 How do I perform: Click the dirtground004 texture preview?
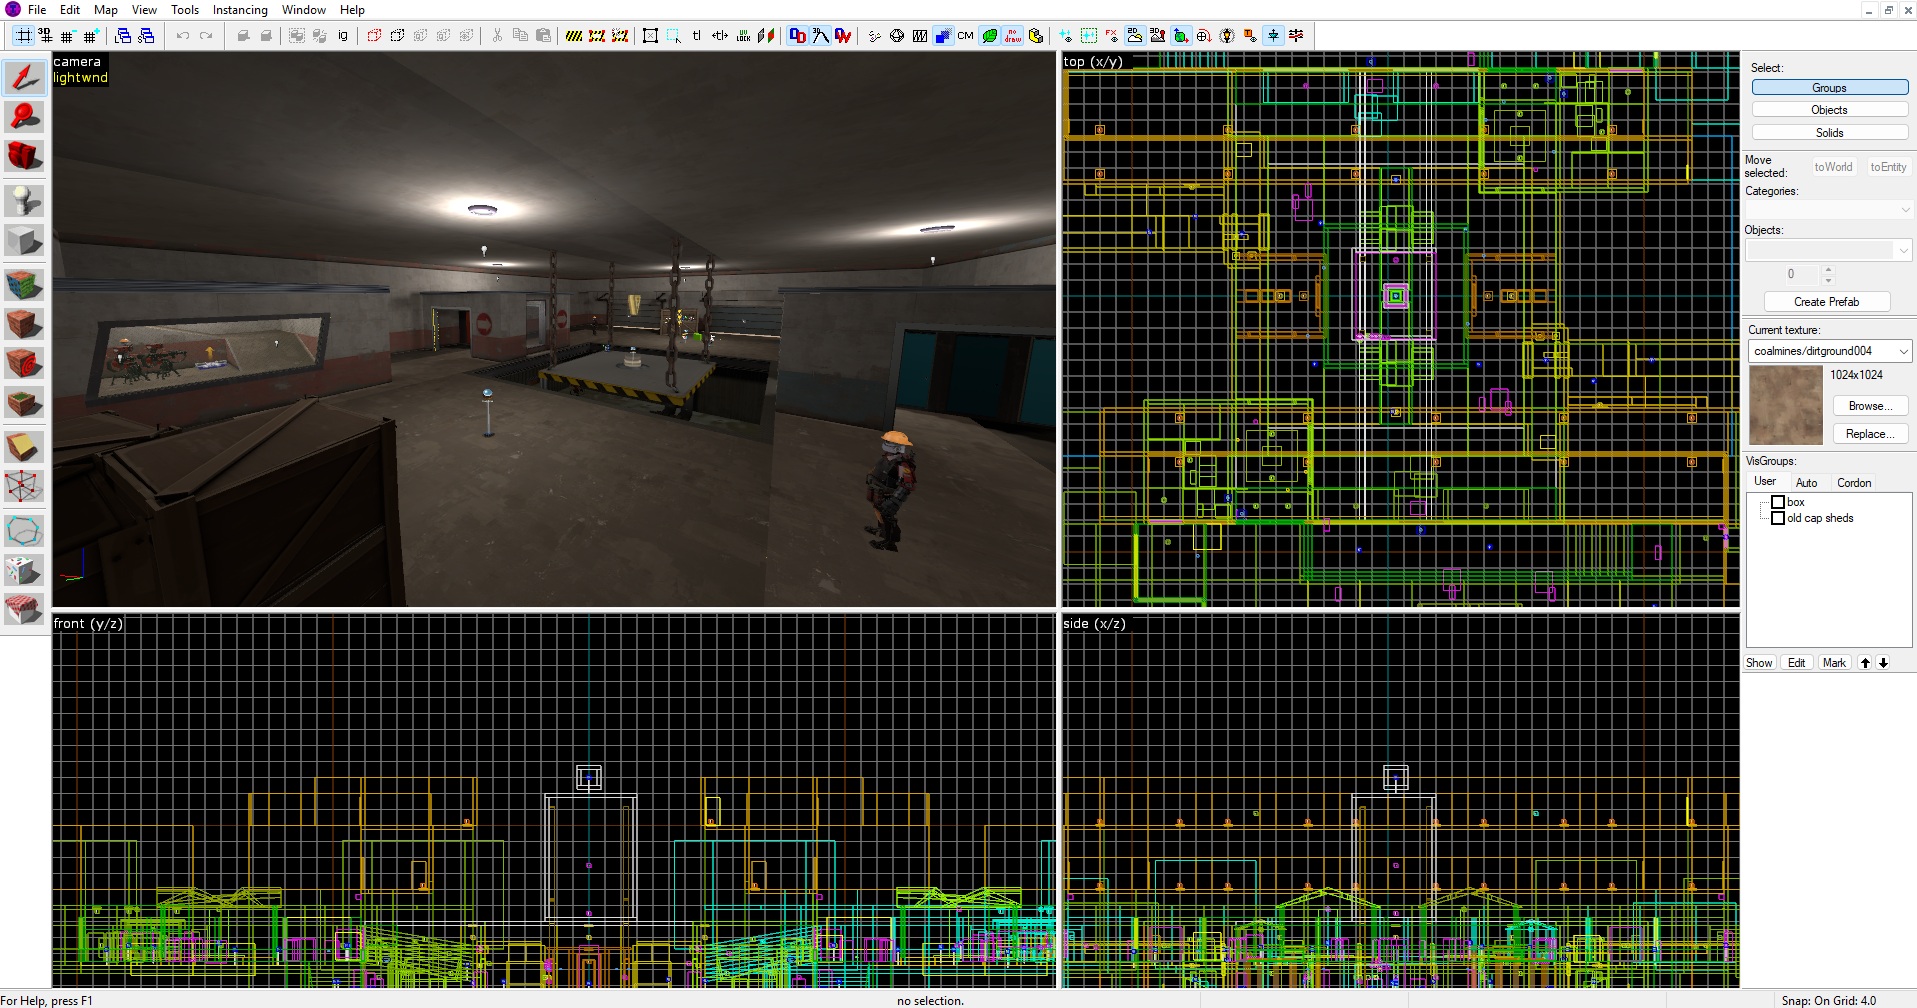tap(1785, 405)
